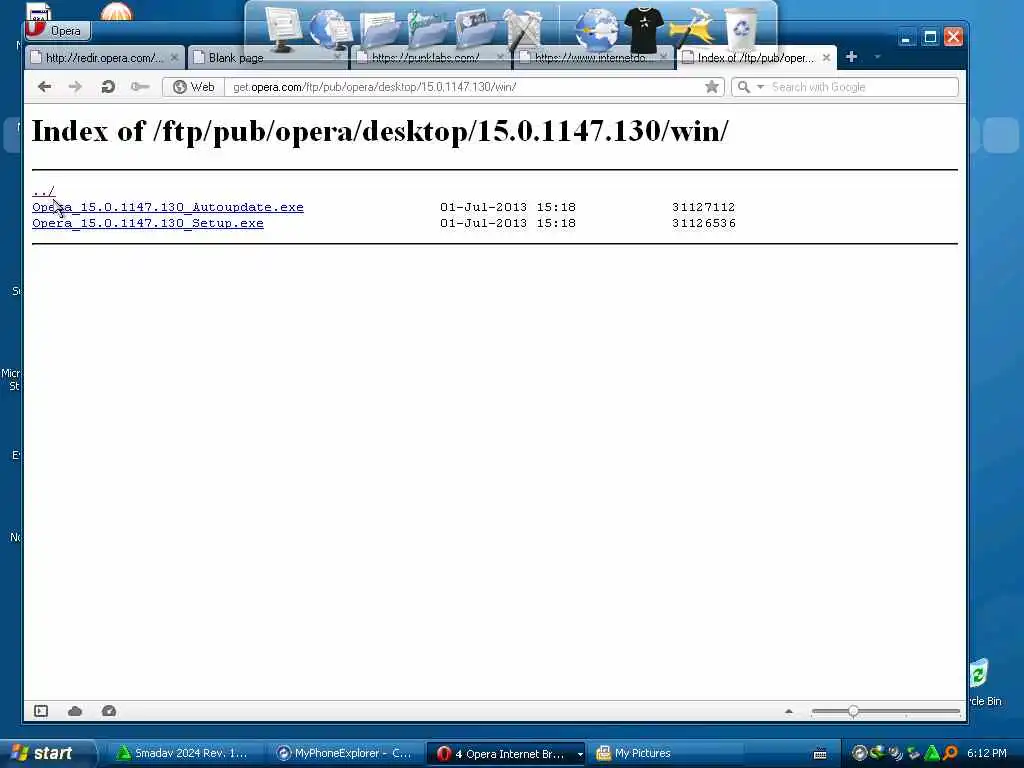Click the Search with Google field
The height and width of the screenshot is (768, 1024).
863,87
